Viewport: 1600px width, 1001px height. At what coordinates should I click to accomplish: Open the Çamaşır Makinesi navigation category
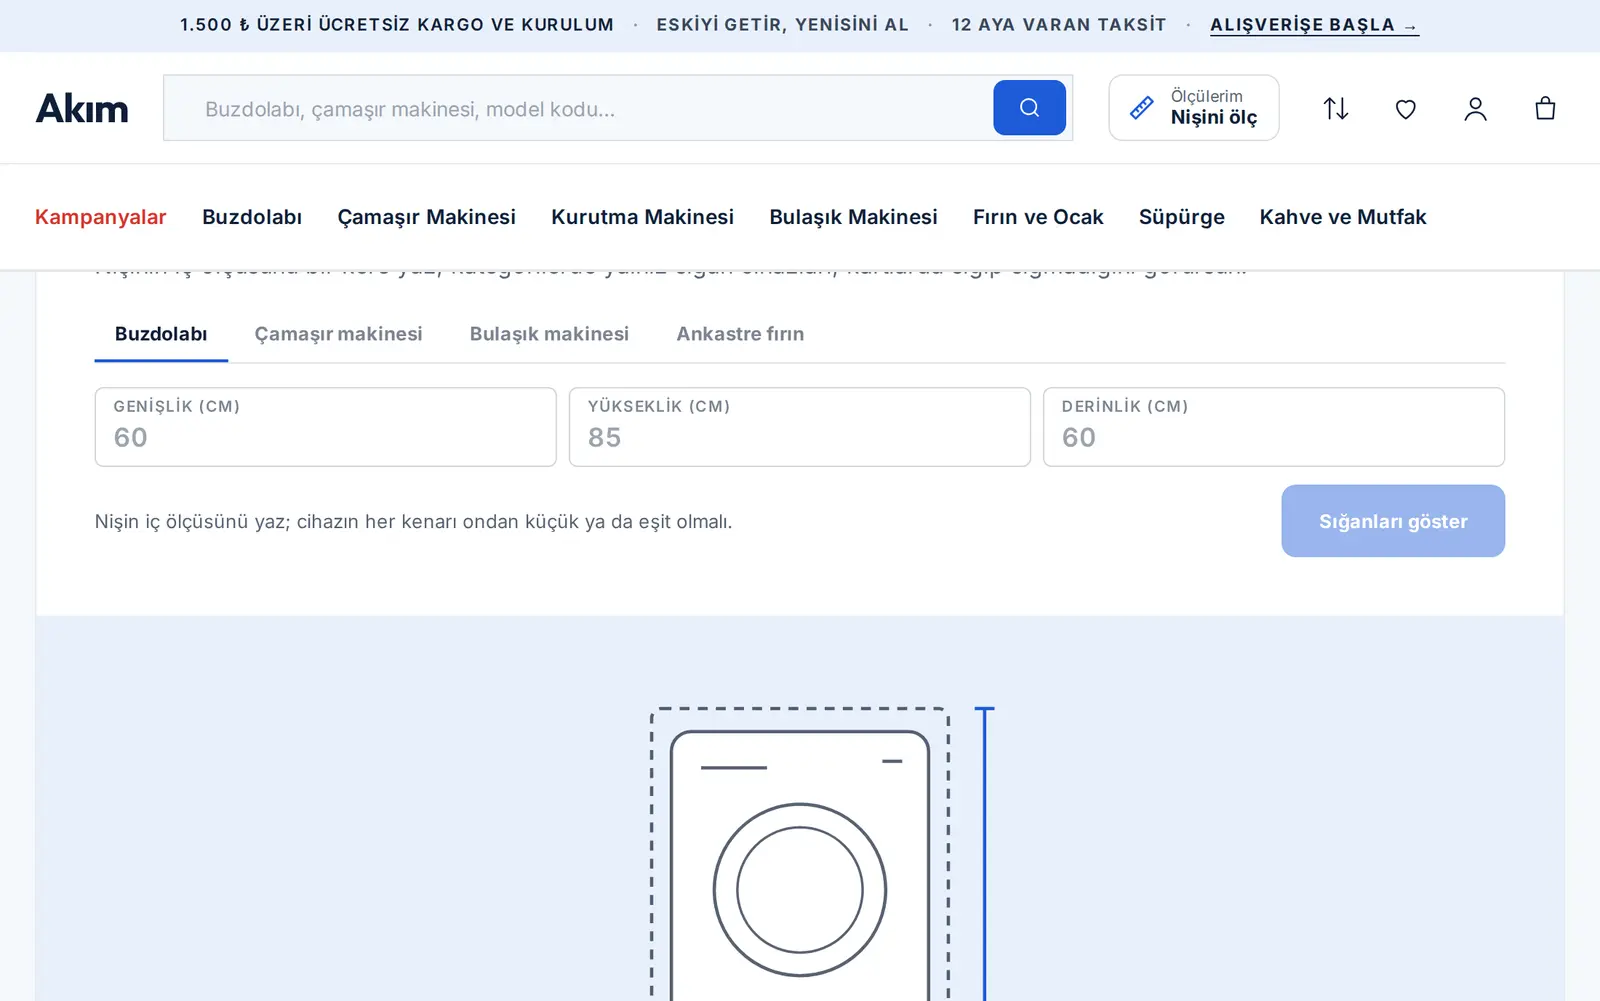click(x=427, y=217)
